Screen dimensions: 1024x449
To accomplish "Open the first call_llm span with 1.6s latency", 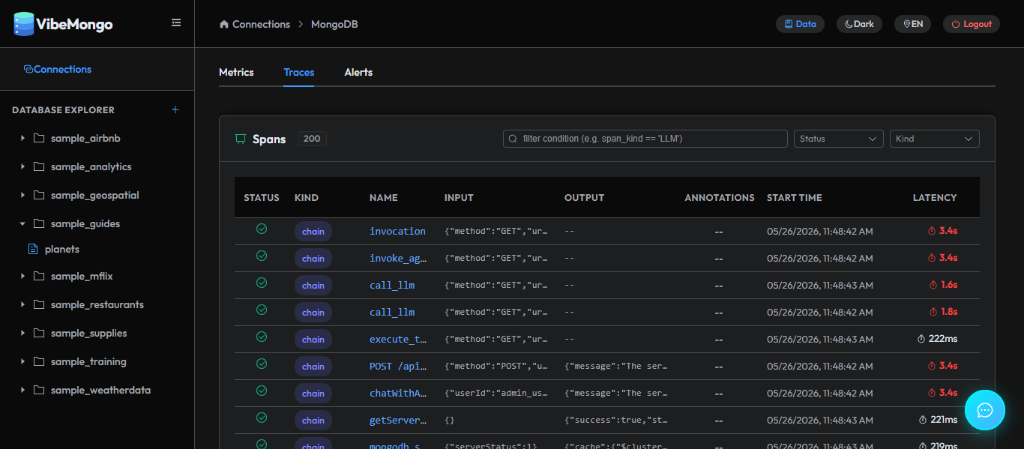I will (392, 285).
